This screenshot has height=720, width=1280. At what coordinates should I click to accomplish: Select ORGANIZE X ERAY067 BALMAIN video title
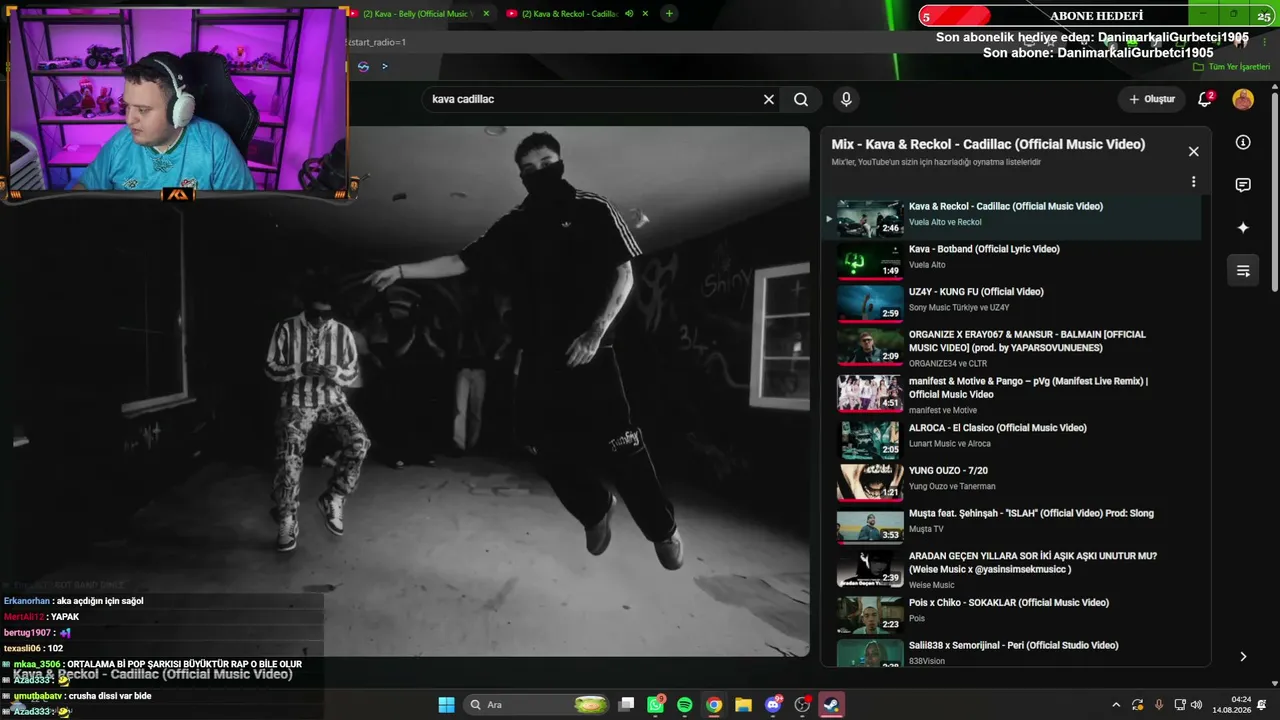coord(1027,341)
